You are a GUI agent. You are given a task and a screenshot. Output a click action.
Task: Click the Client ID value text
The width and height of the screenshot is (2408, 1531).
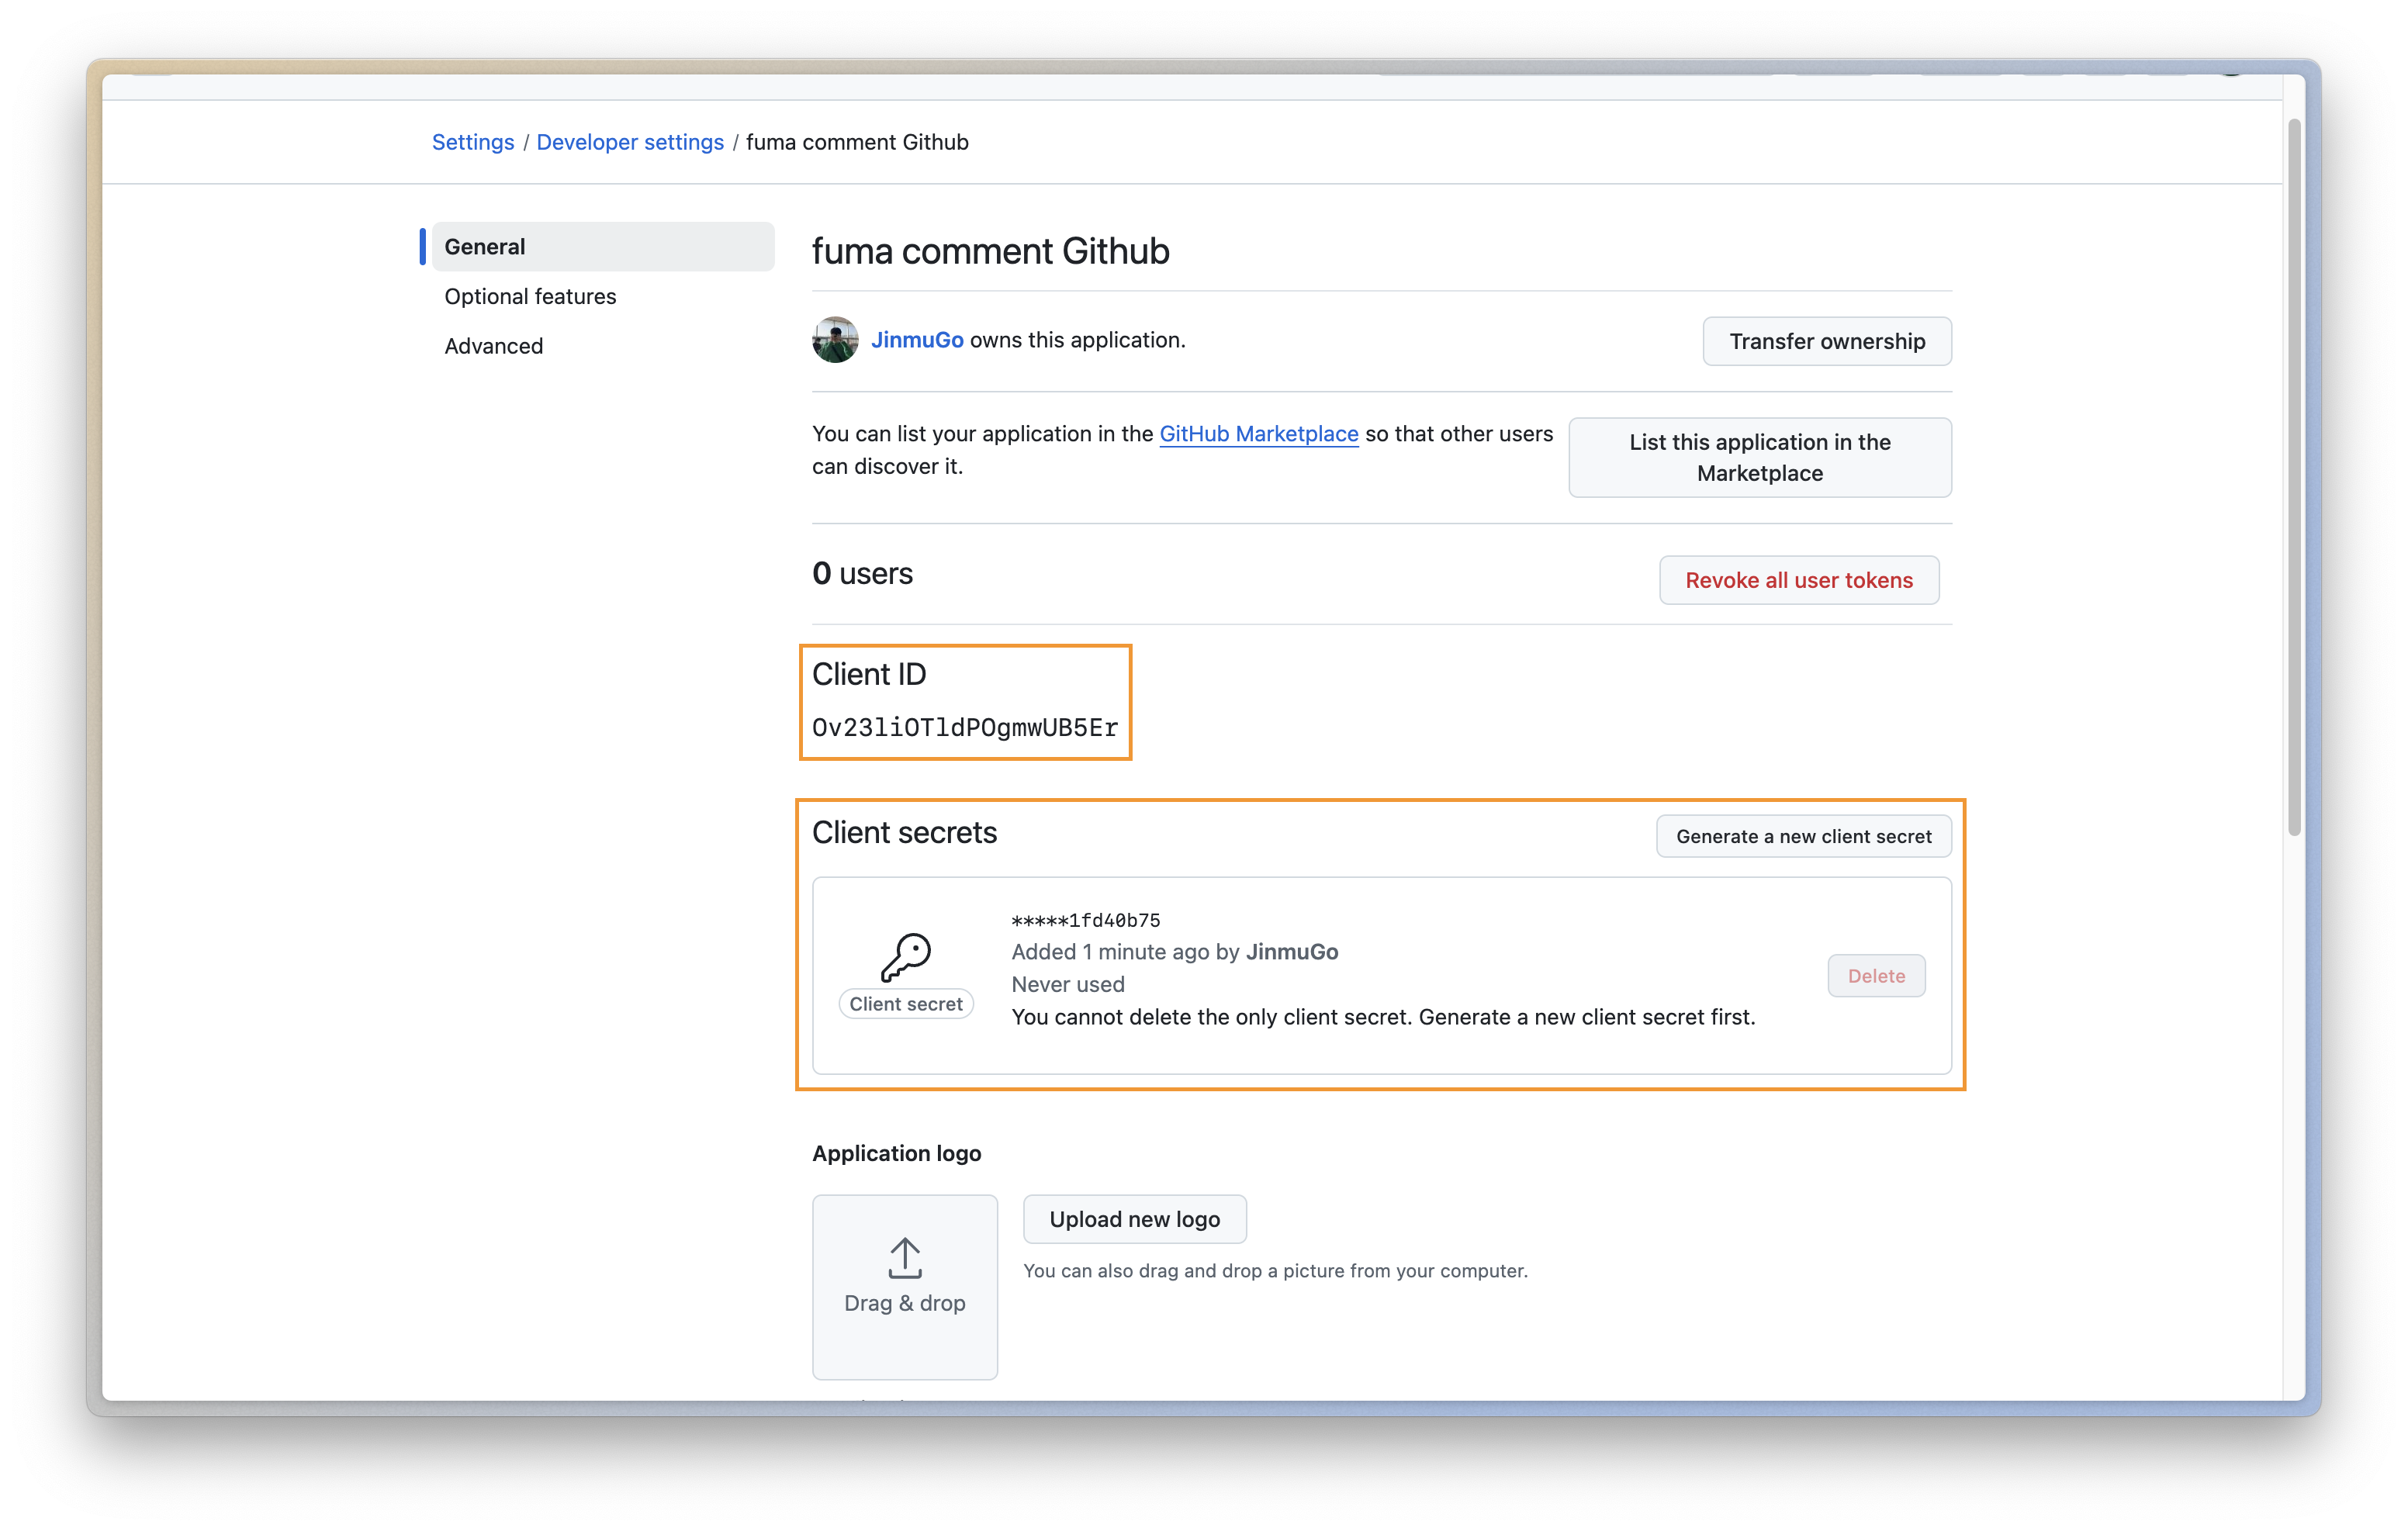pos(964,728)
